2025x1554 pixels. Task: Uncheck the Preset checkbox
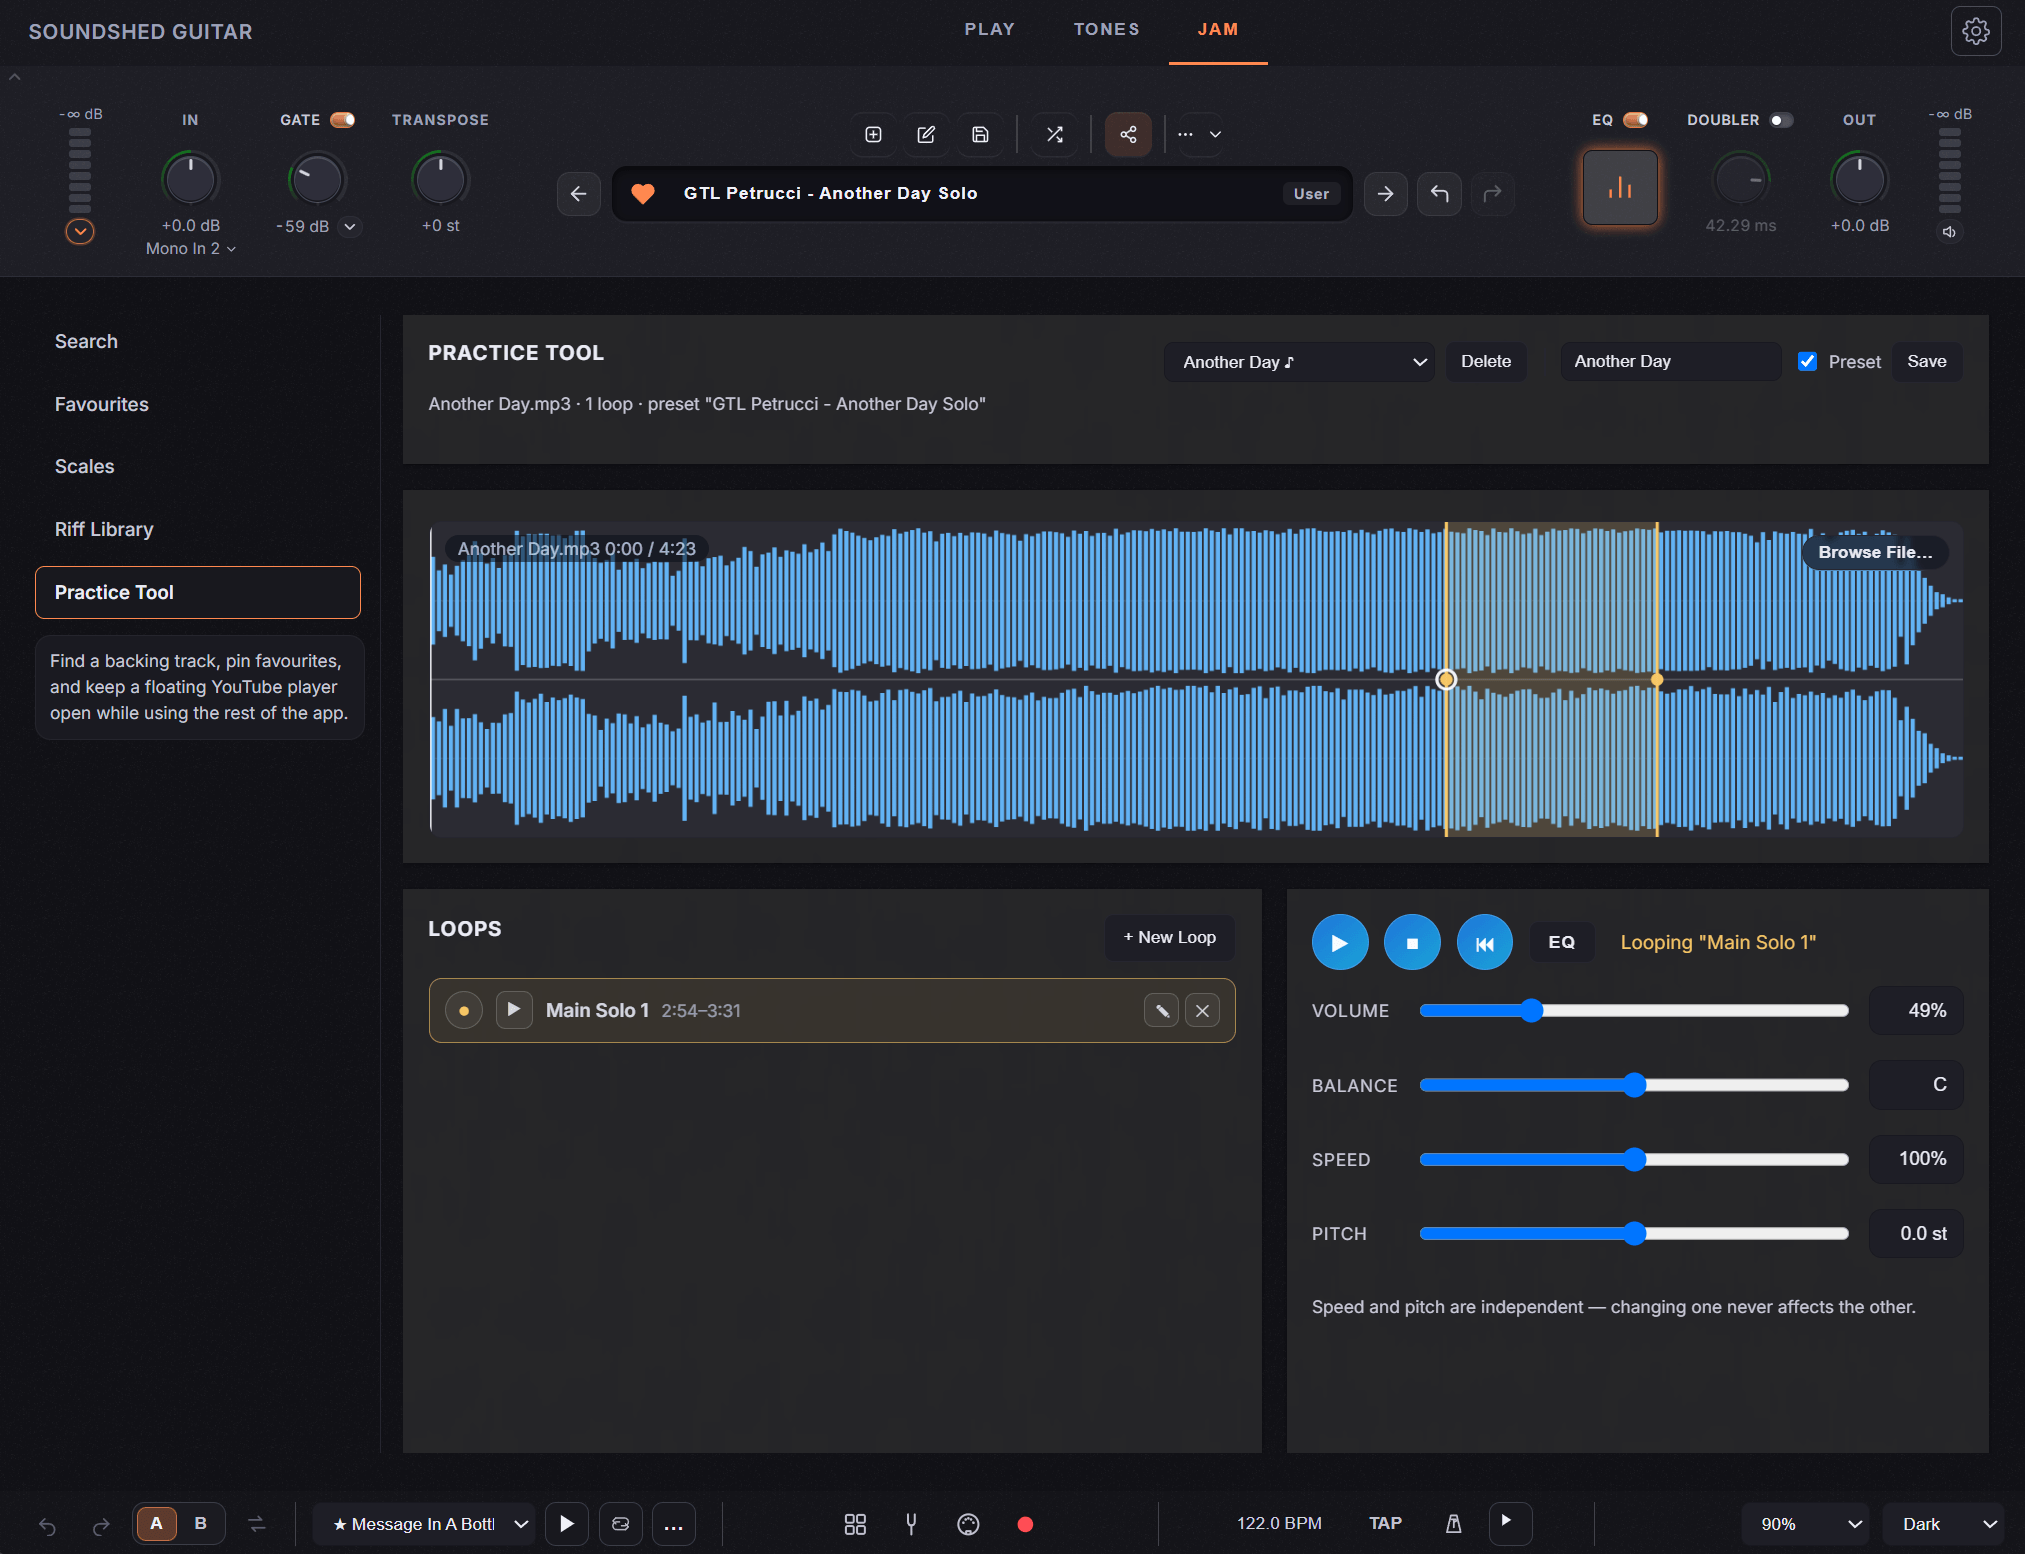tap(1807, 361)
